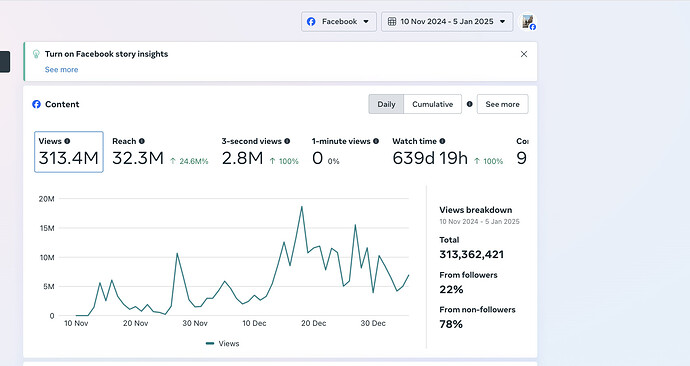The height and width of the screenshot is (366, 690).
Task: Switch chart to Daily view
Action: [386, 104]
